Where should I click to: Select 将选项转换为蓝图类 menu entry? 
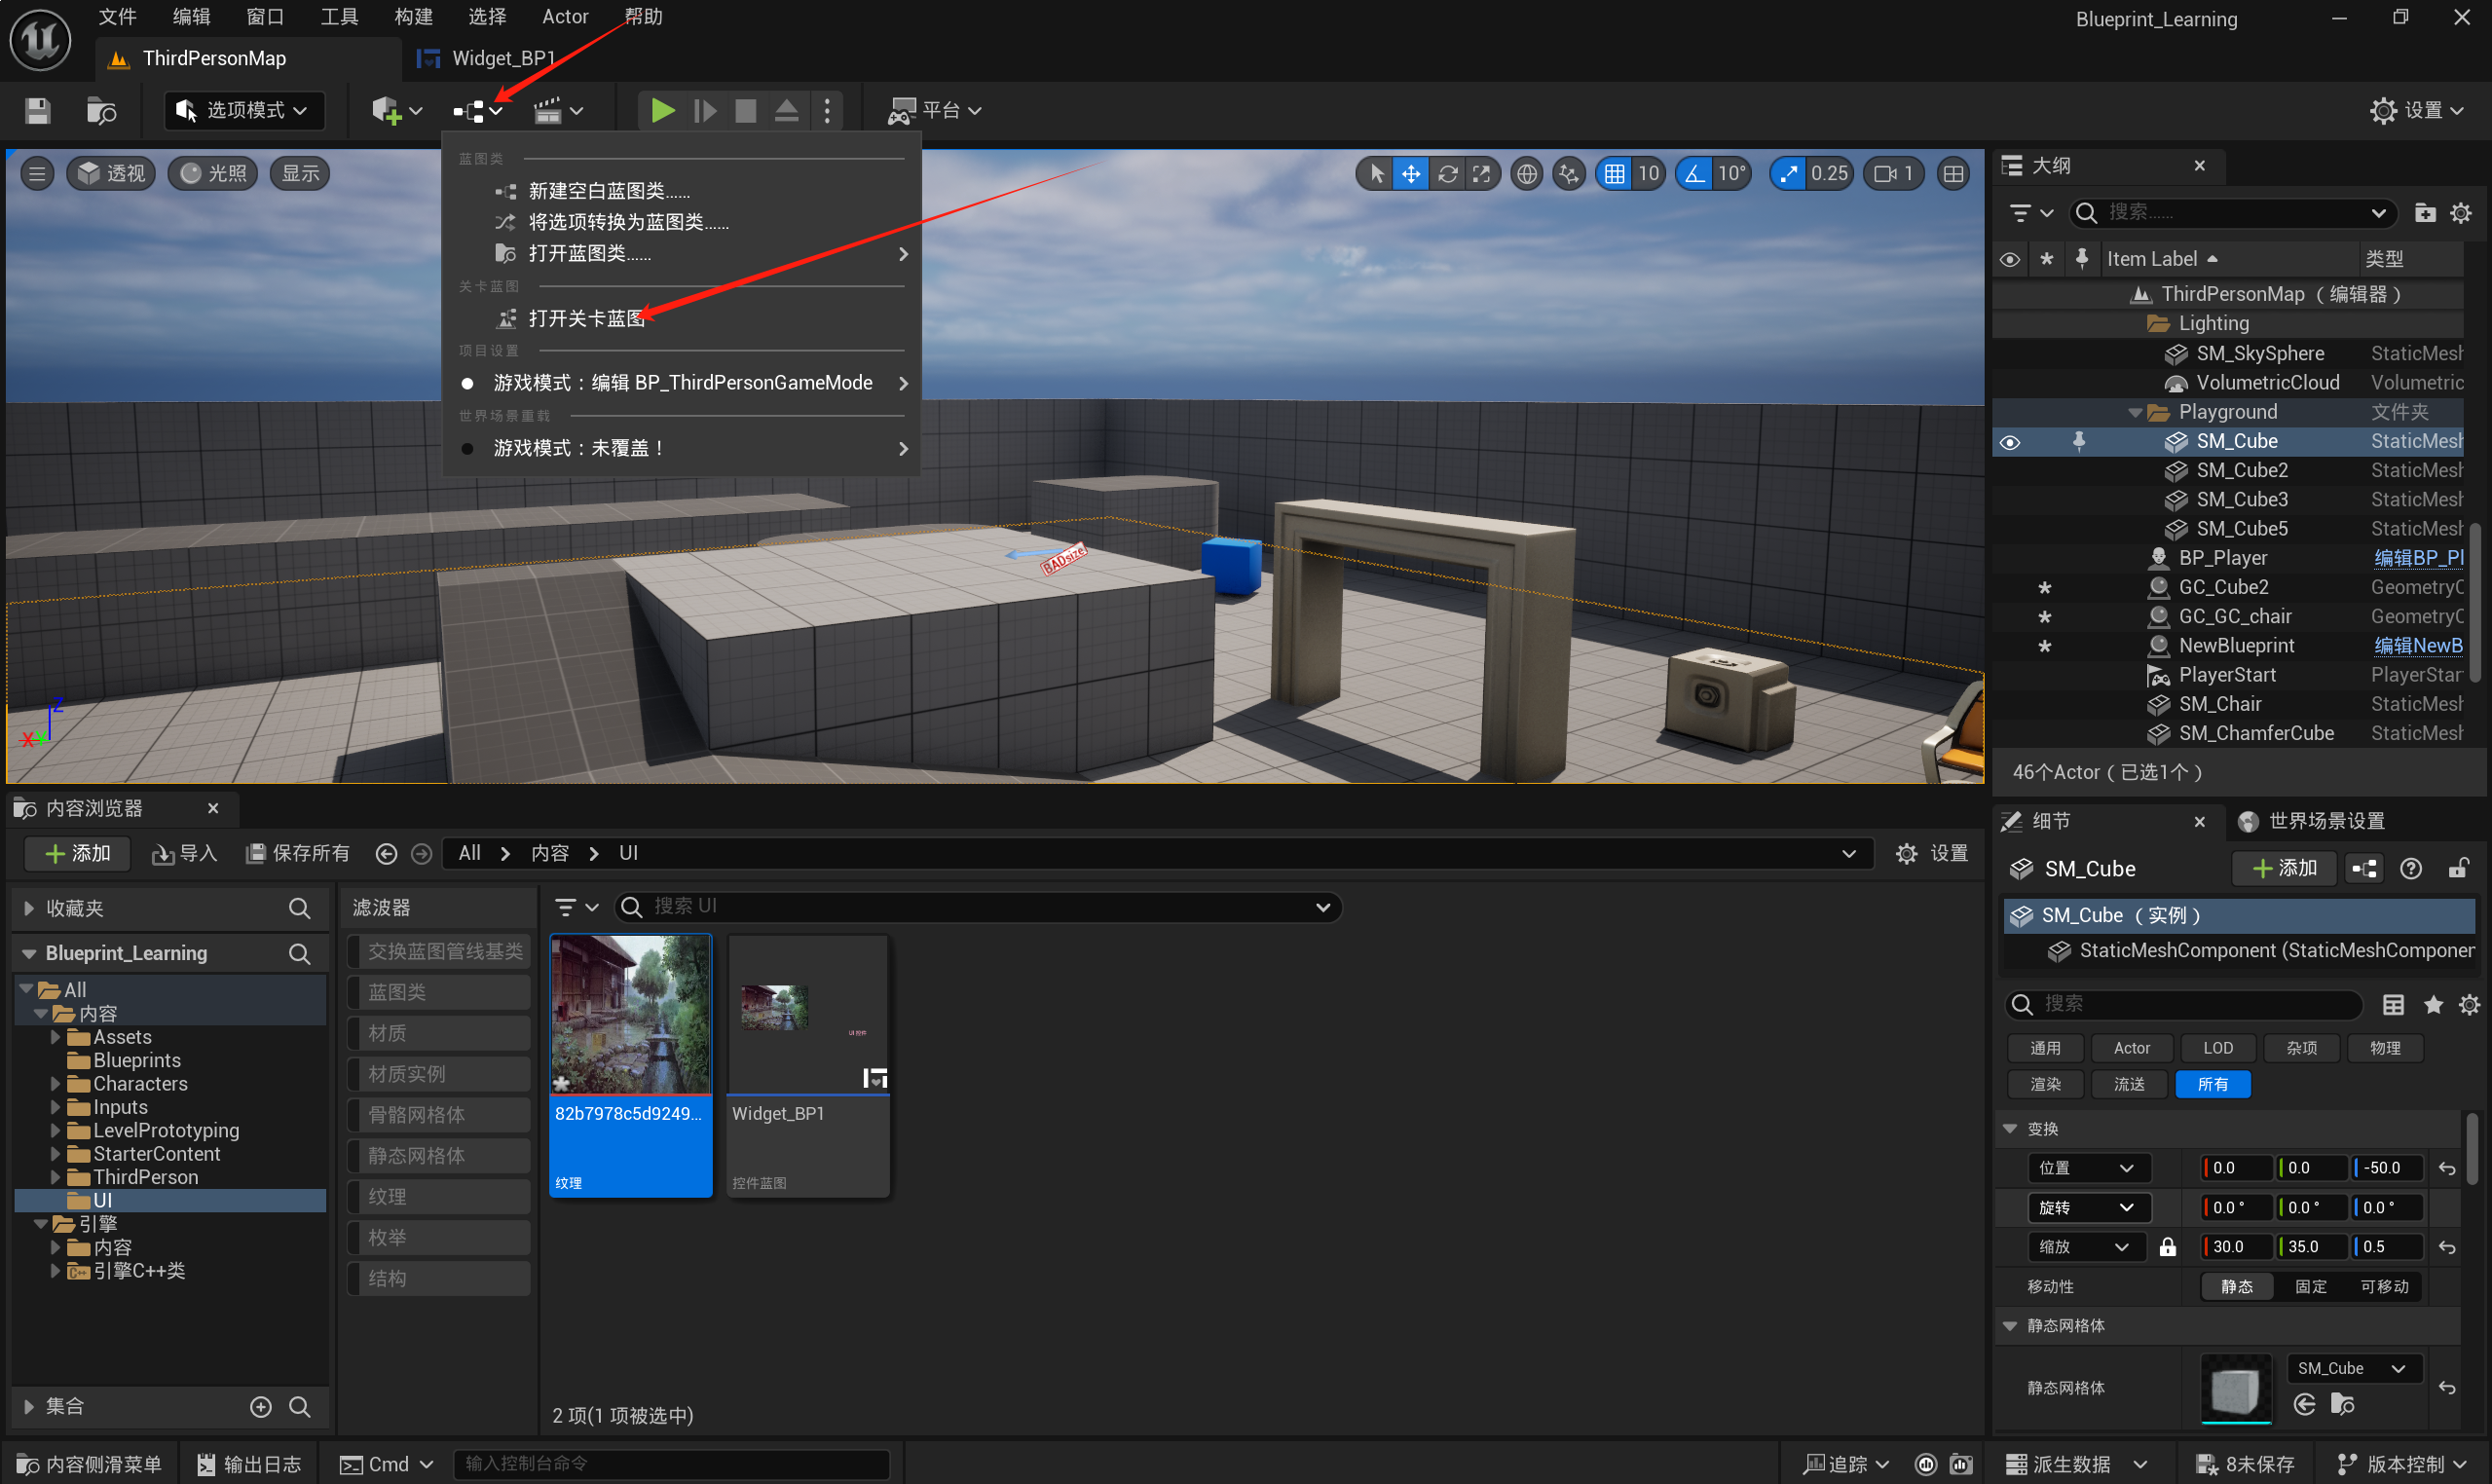coord(681,222)
